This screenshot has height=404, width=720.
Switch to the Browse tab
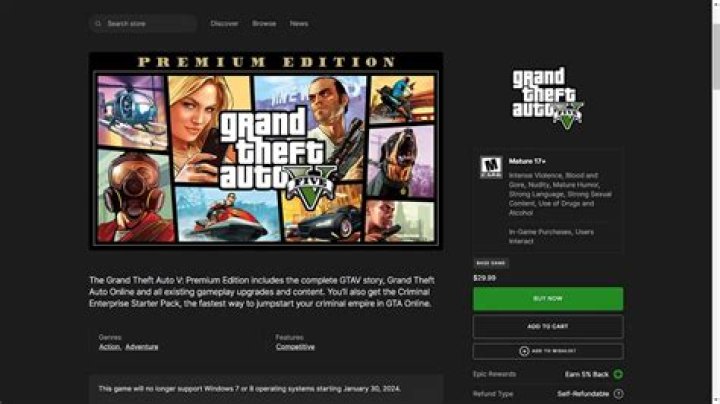264,23
